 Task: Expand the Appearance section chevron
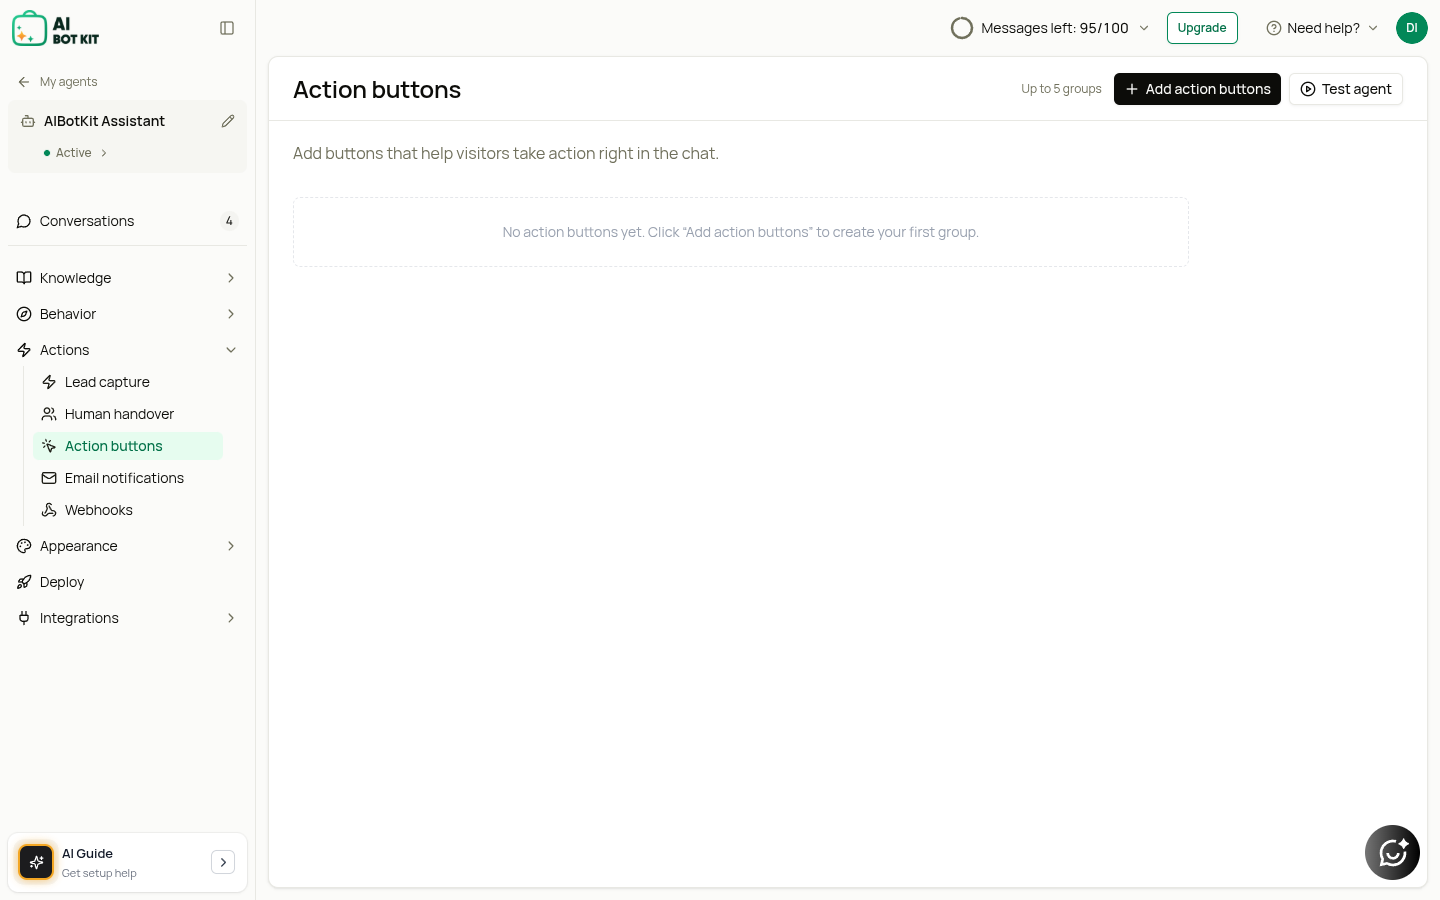[x=231, y=546]
